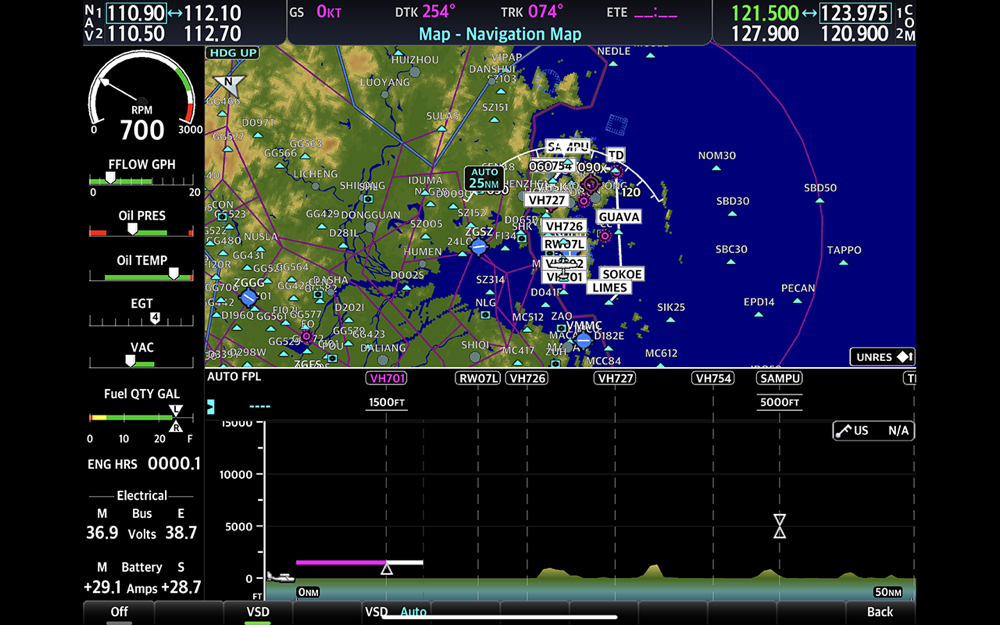The width and height of the screenshot is (1000, 625).
Task: Click essential bus 38.7 Volts value
Action: pos(181,533)
